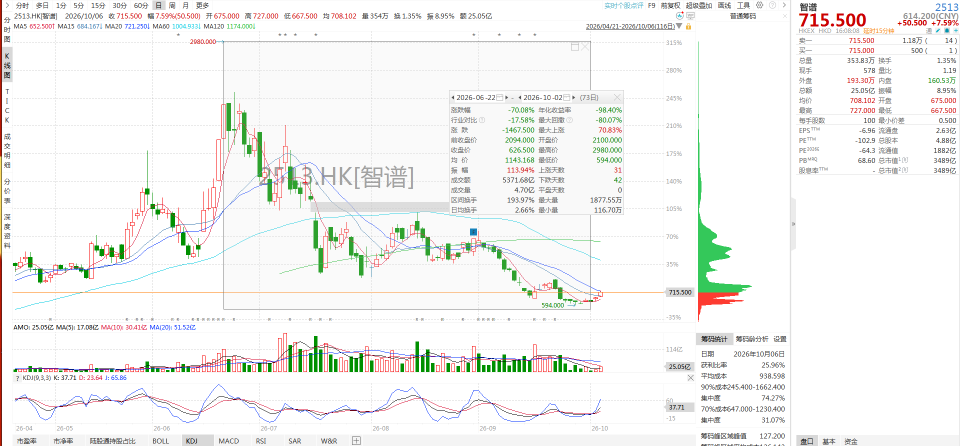Screen dimensions: 960x446
Task: Open the settings gear in the top toolbar
Action: 759,5
